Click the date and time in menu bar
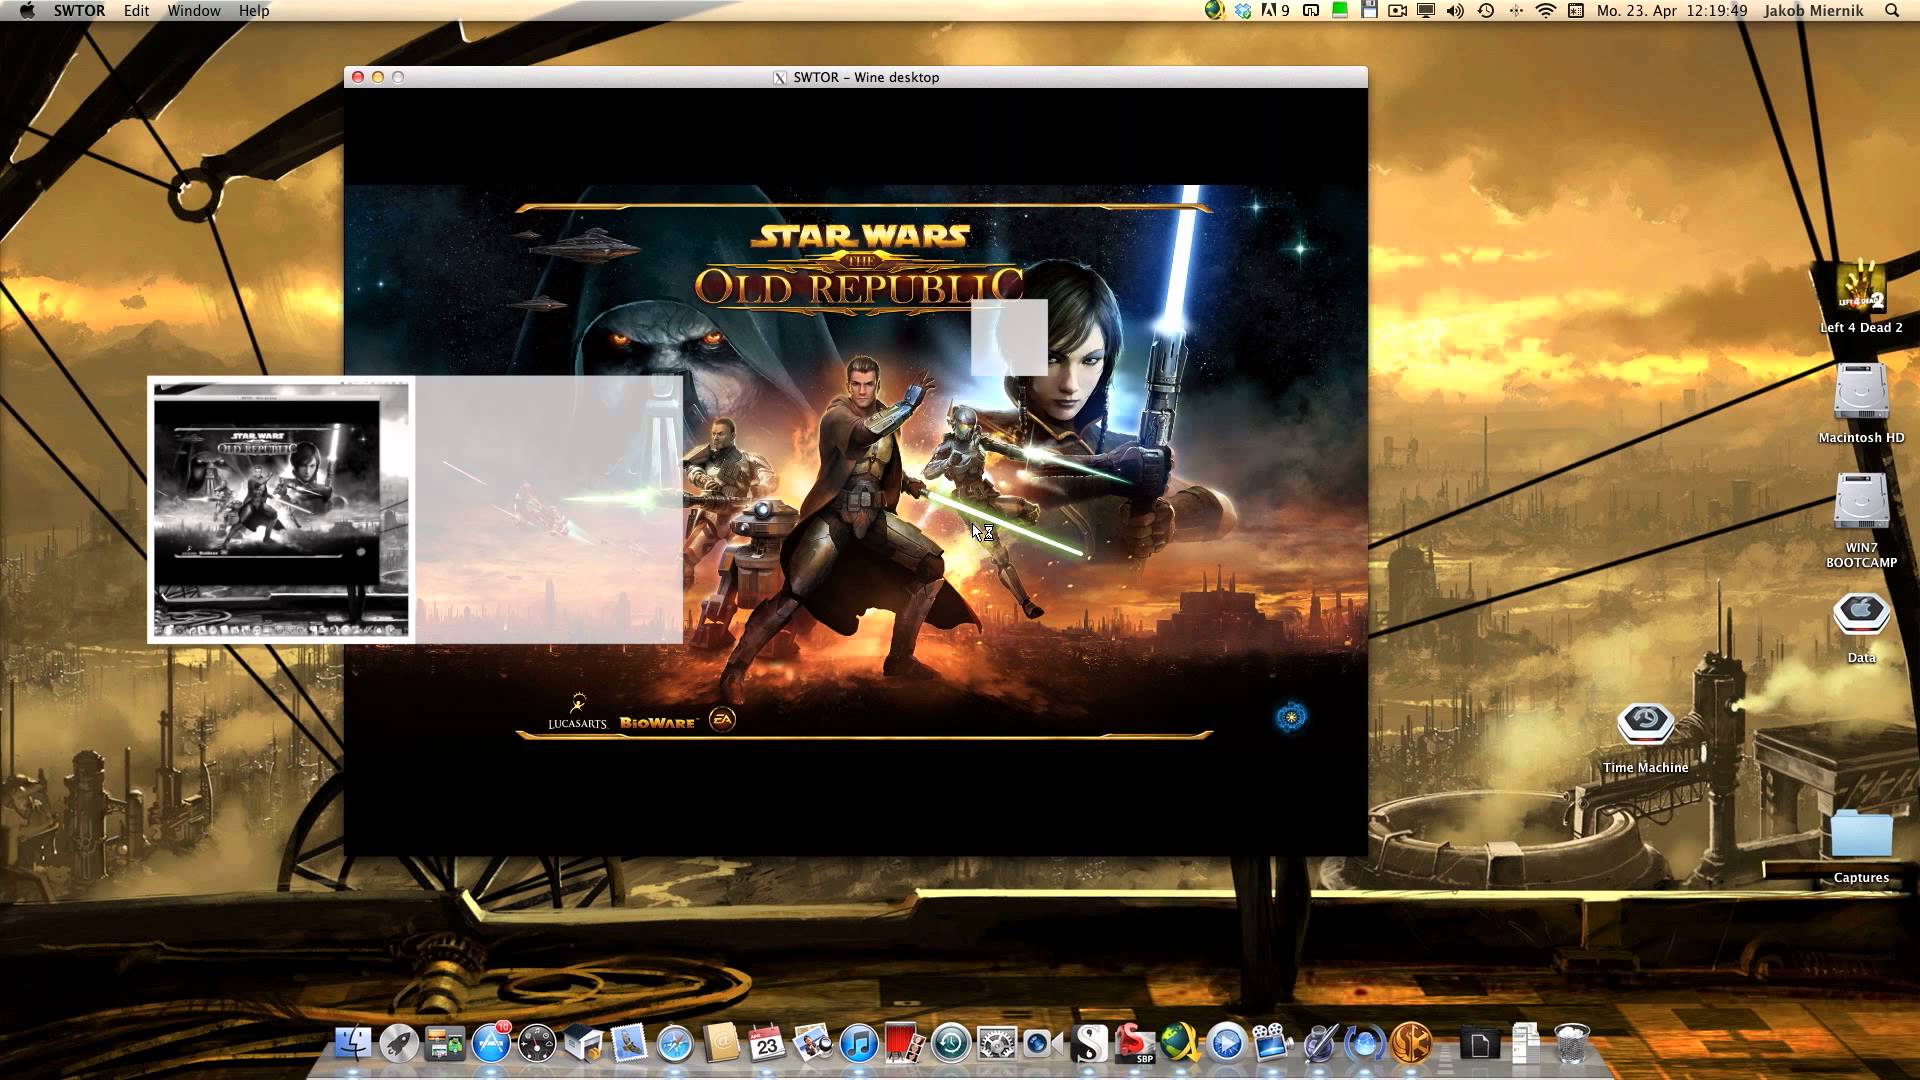 pos(1672,11)
